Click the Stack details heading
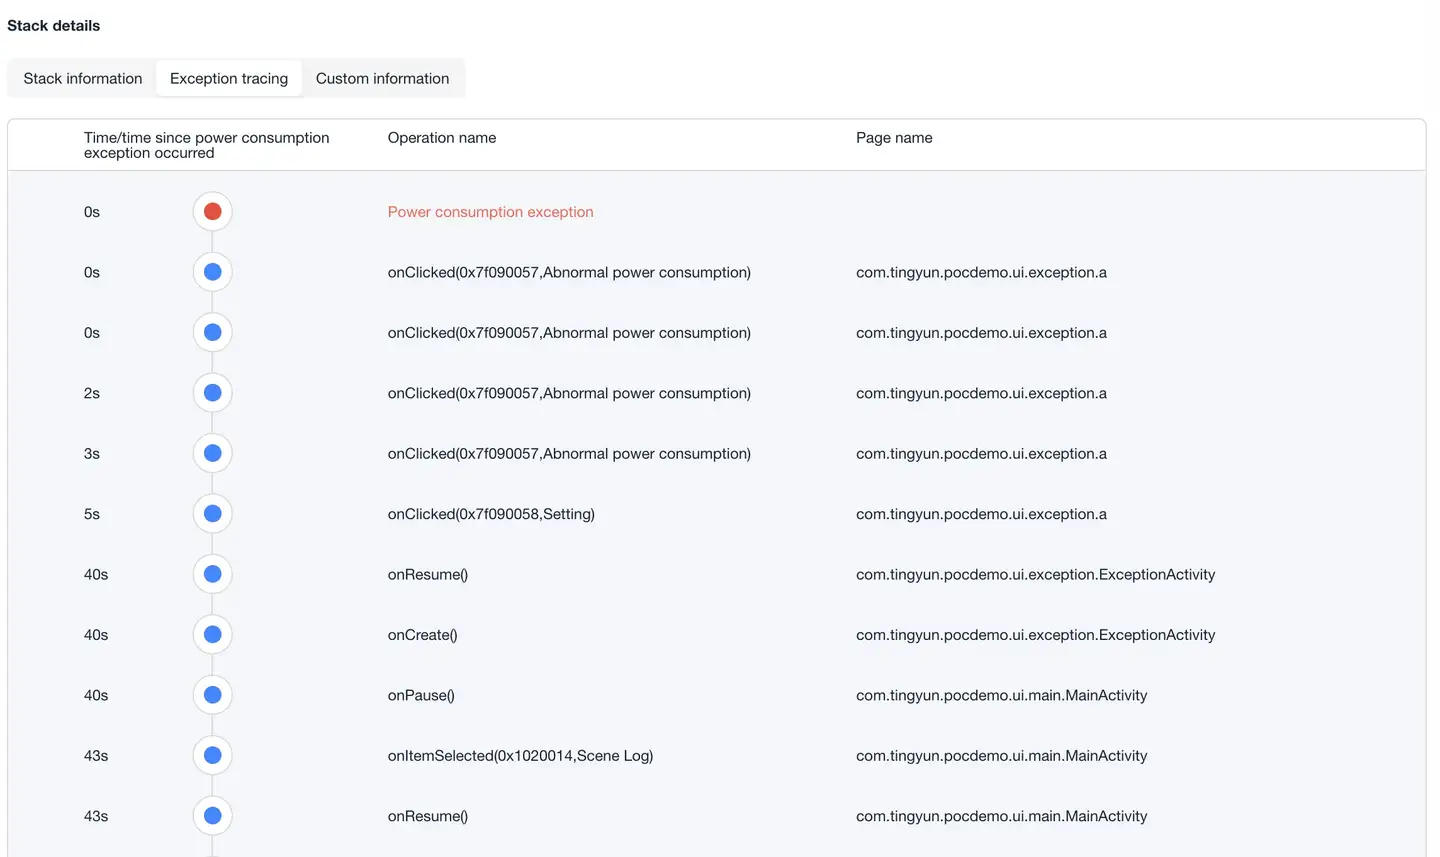 point(54,26)
